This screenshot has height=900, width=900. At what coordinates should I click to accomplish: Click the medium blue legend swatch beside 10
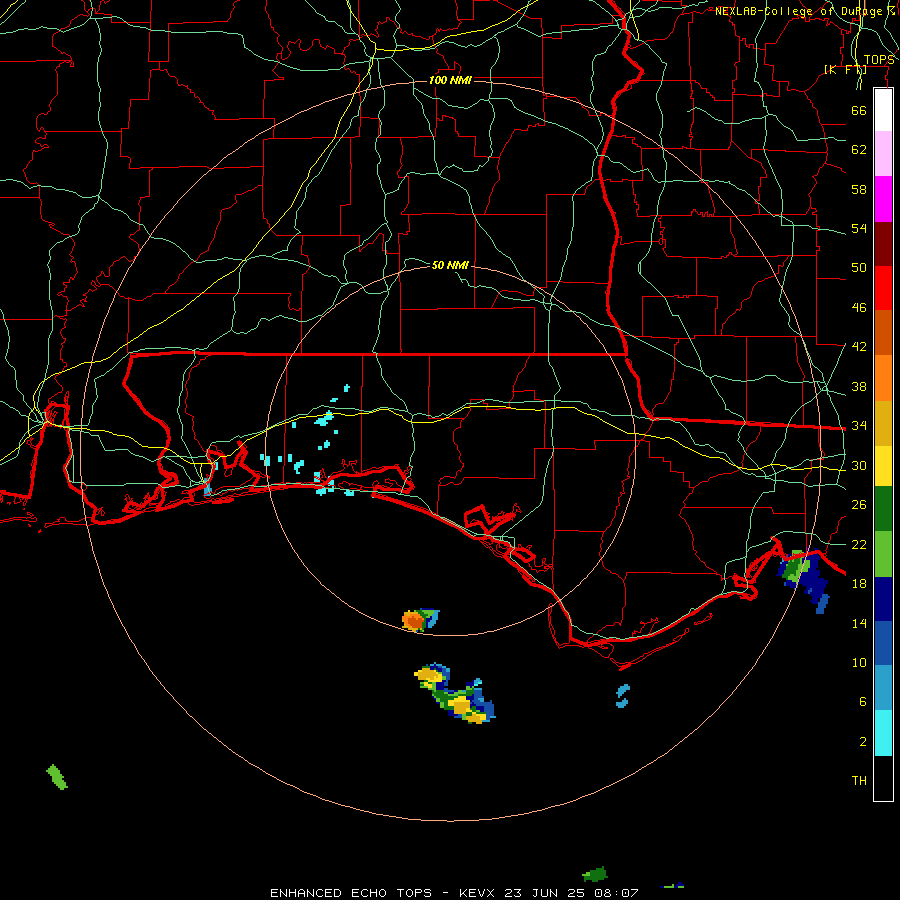click(883, 643)
